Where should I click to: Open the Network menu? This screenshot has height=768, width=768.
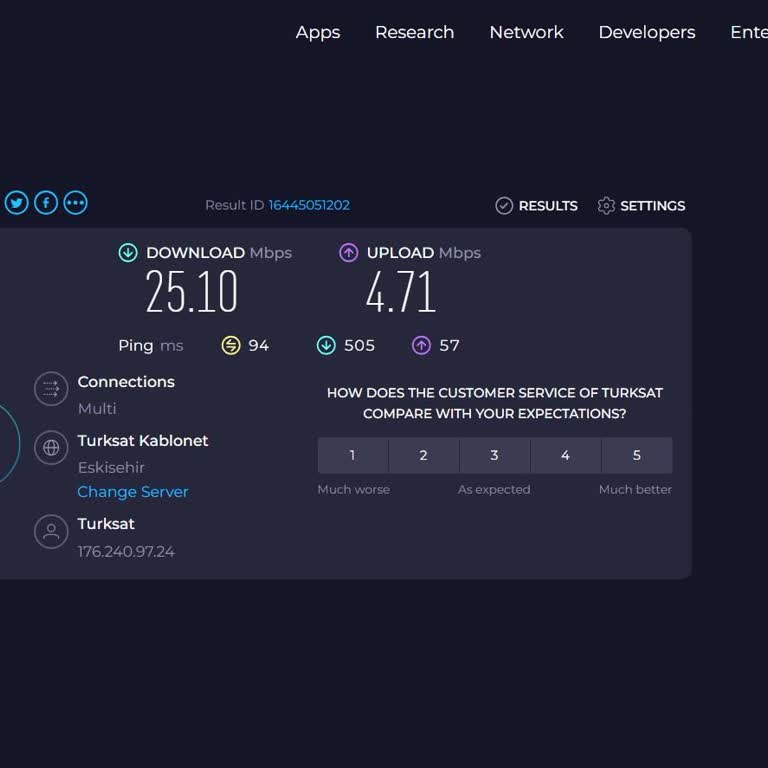point(527,32)
